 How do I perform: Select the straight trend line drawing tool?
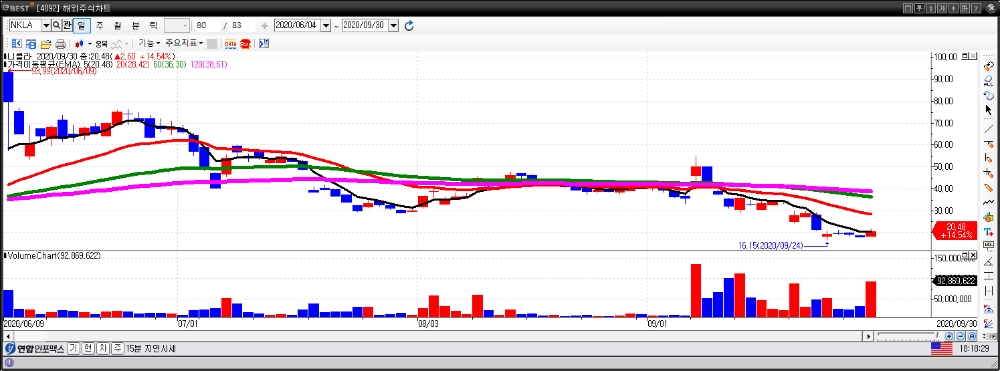click(989, 128)
